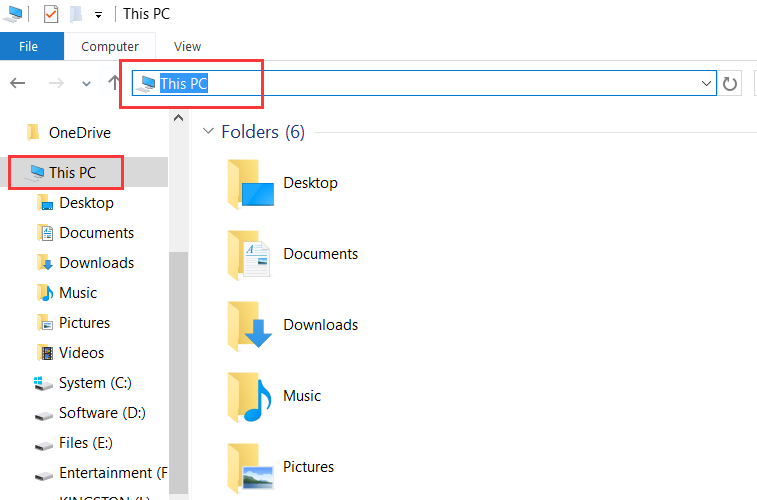This screenshot has width=757, height=500.
Task: Collapse the Folders (6) group
Action: pos(208,132)
